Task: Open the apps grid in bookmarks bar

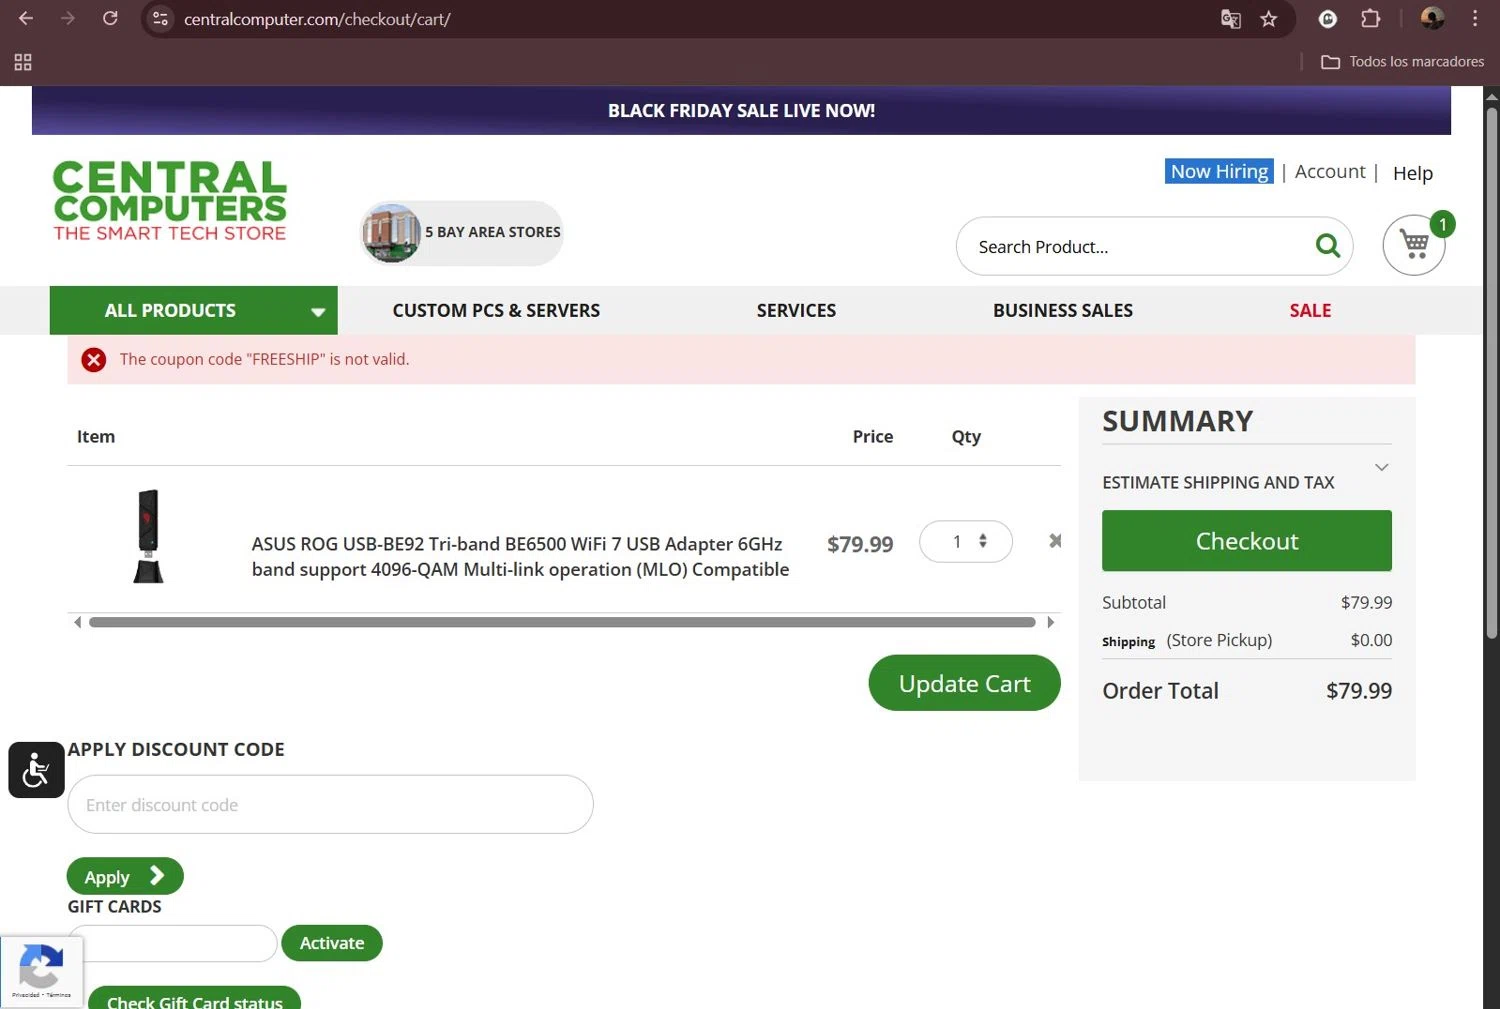Action: click(23, 62)
